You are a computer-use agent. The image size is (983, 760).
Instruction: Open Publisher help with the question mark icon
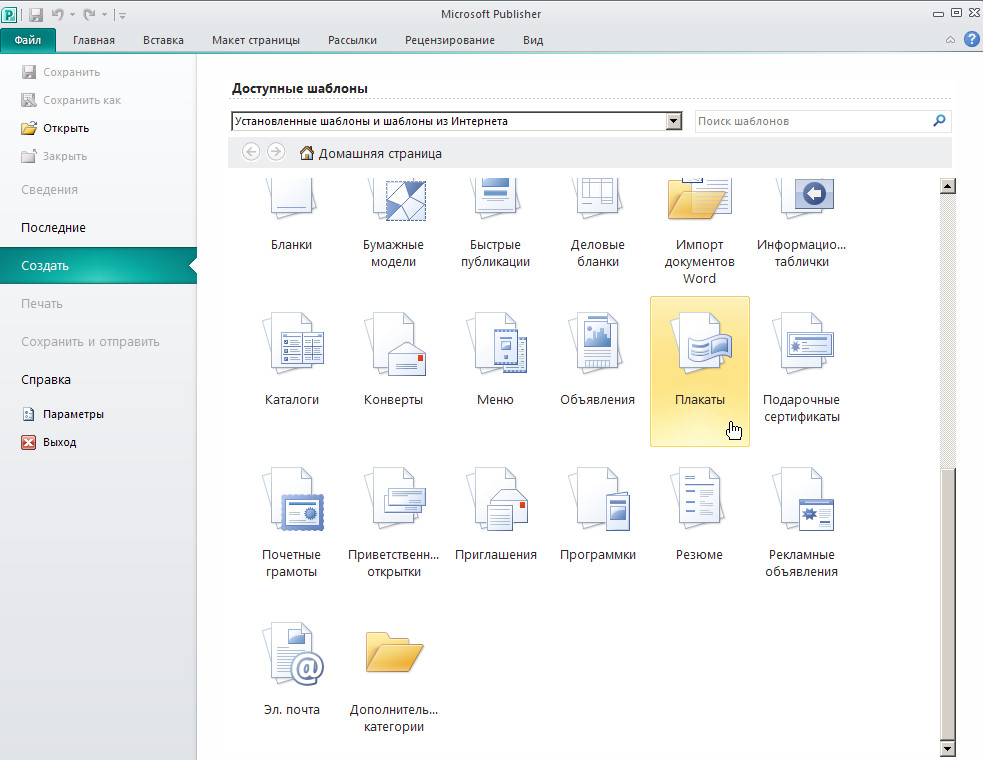(972, 40)
